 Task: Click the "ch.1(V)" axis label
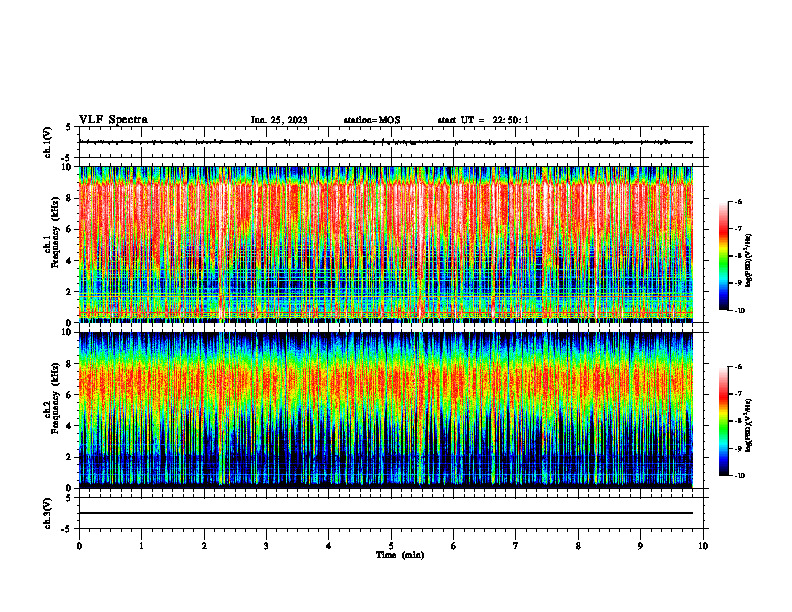pyautogui.click(x=47, y=142)
